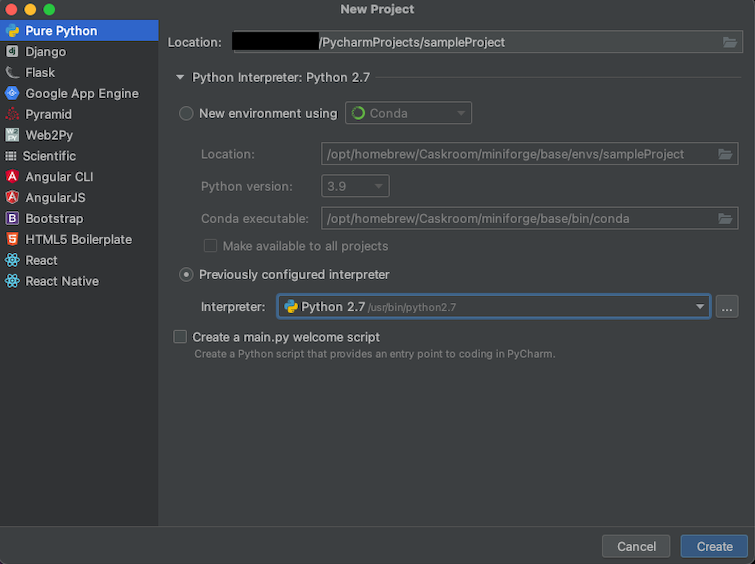755x564 pixels.
Task: Select the Django project type icon
Action: pyautogui.click(x=12, y=52)
